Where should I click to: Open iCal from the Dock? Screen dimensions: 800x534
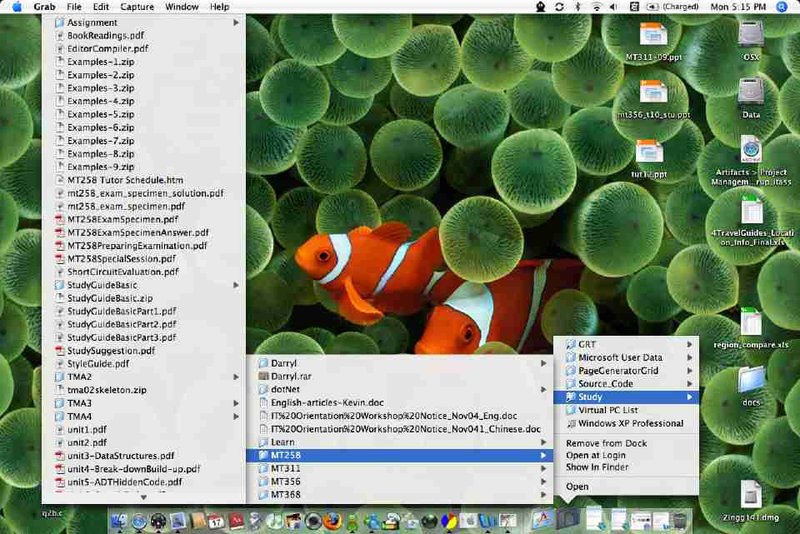point(216,521)
